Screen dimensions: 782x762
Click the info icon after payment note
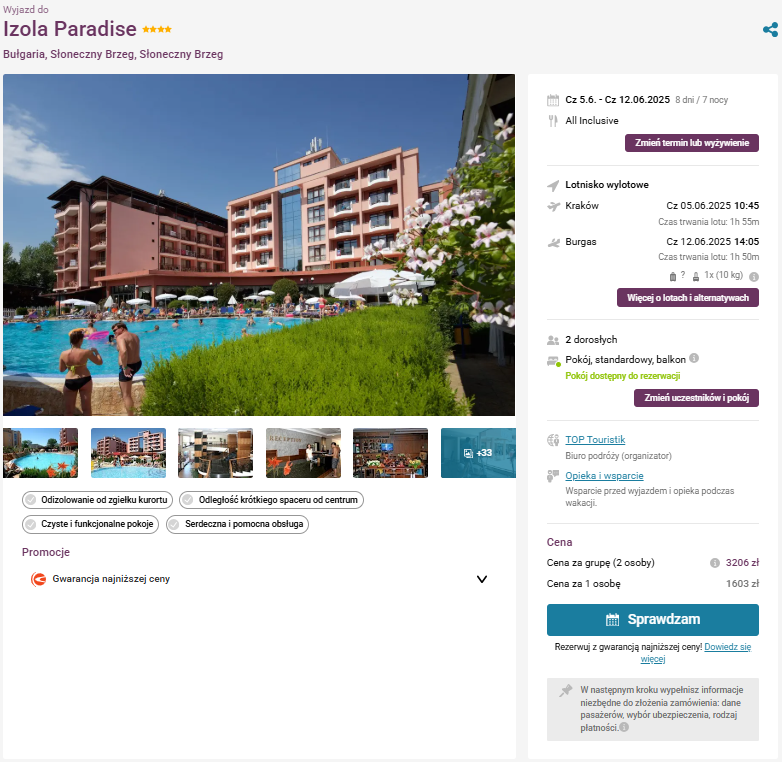click(x=624, y=727)
